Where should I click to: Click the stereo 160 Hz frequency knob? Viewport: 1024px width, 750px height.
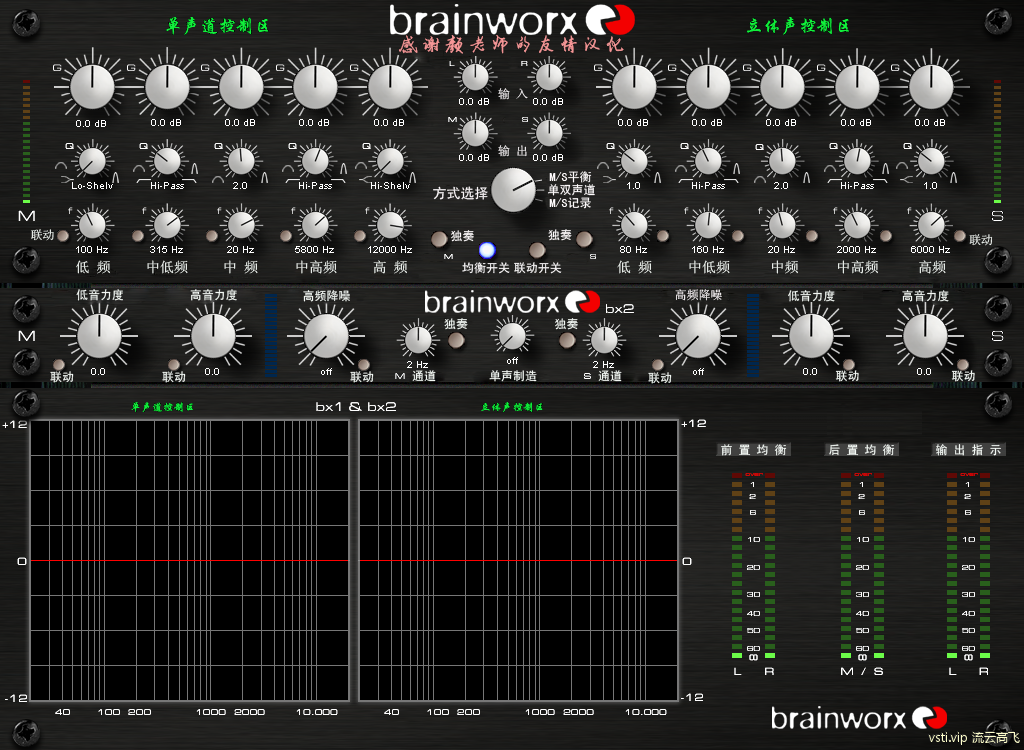[708, 225]
